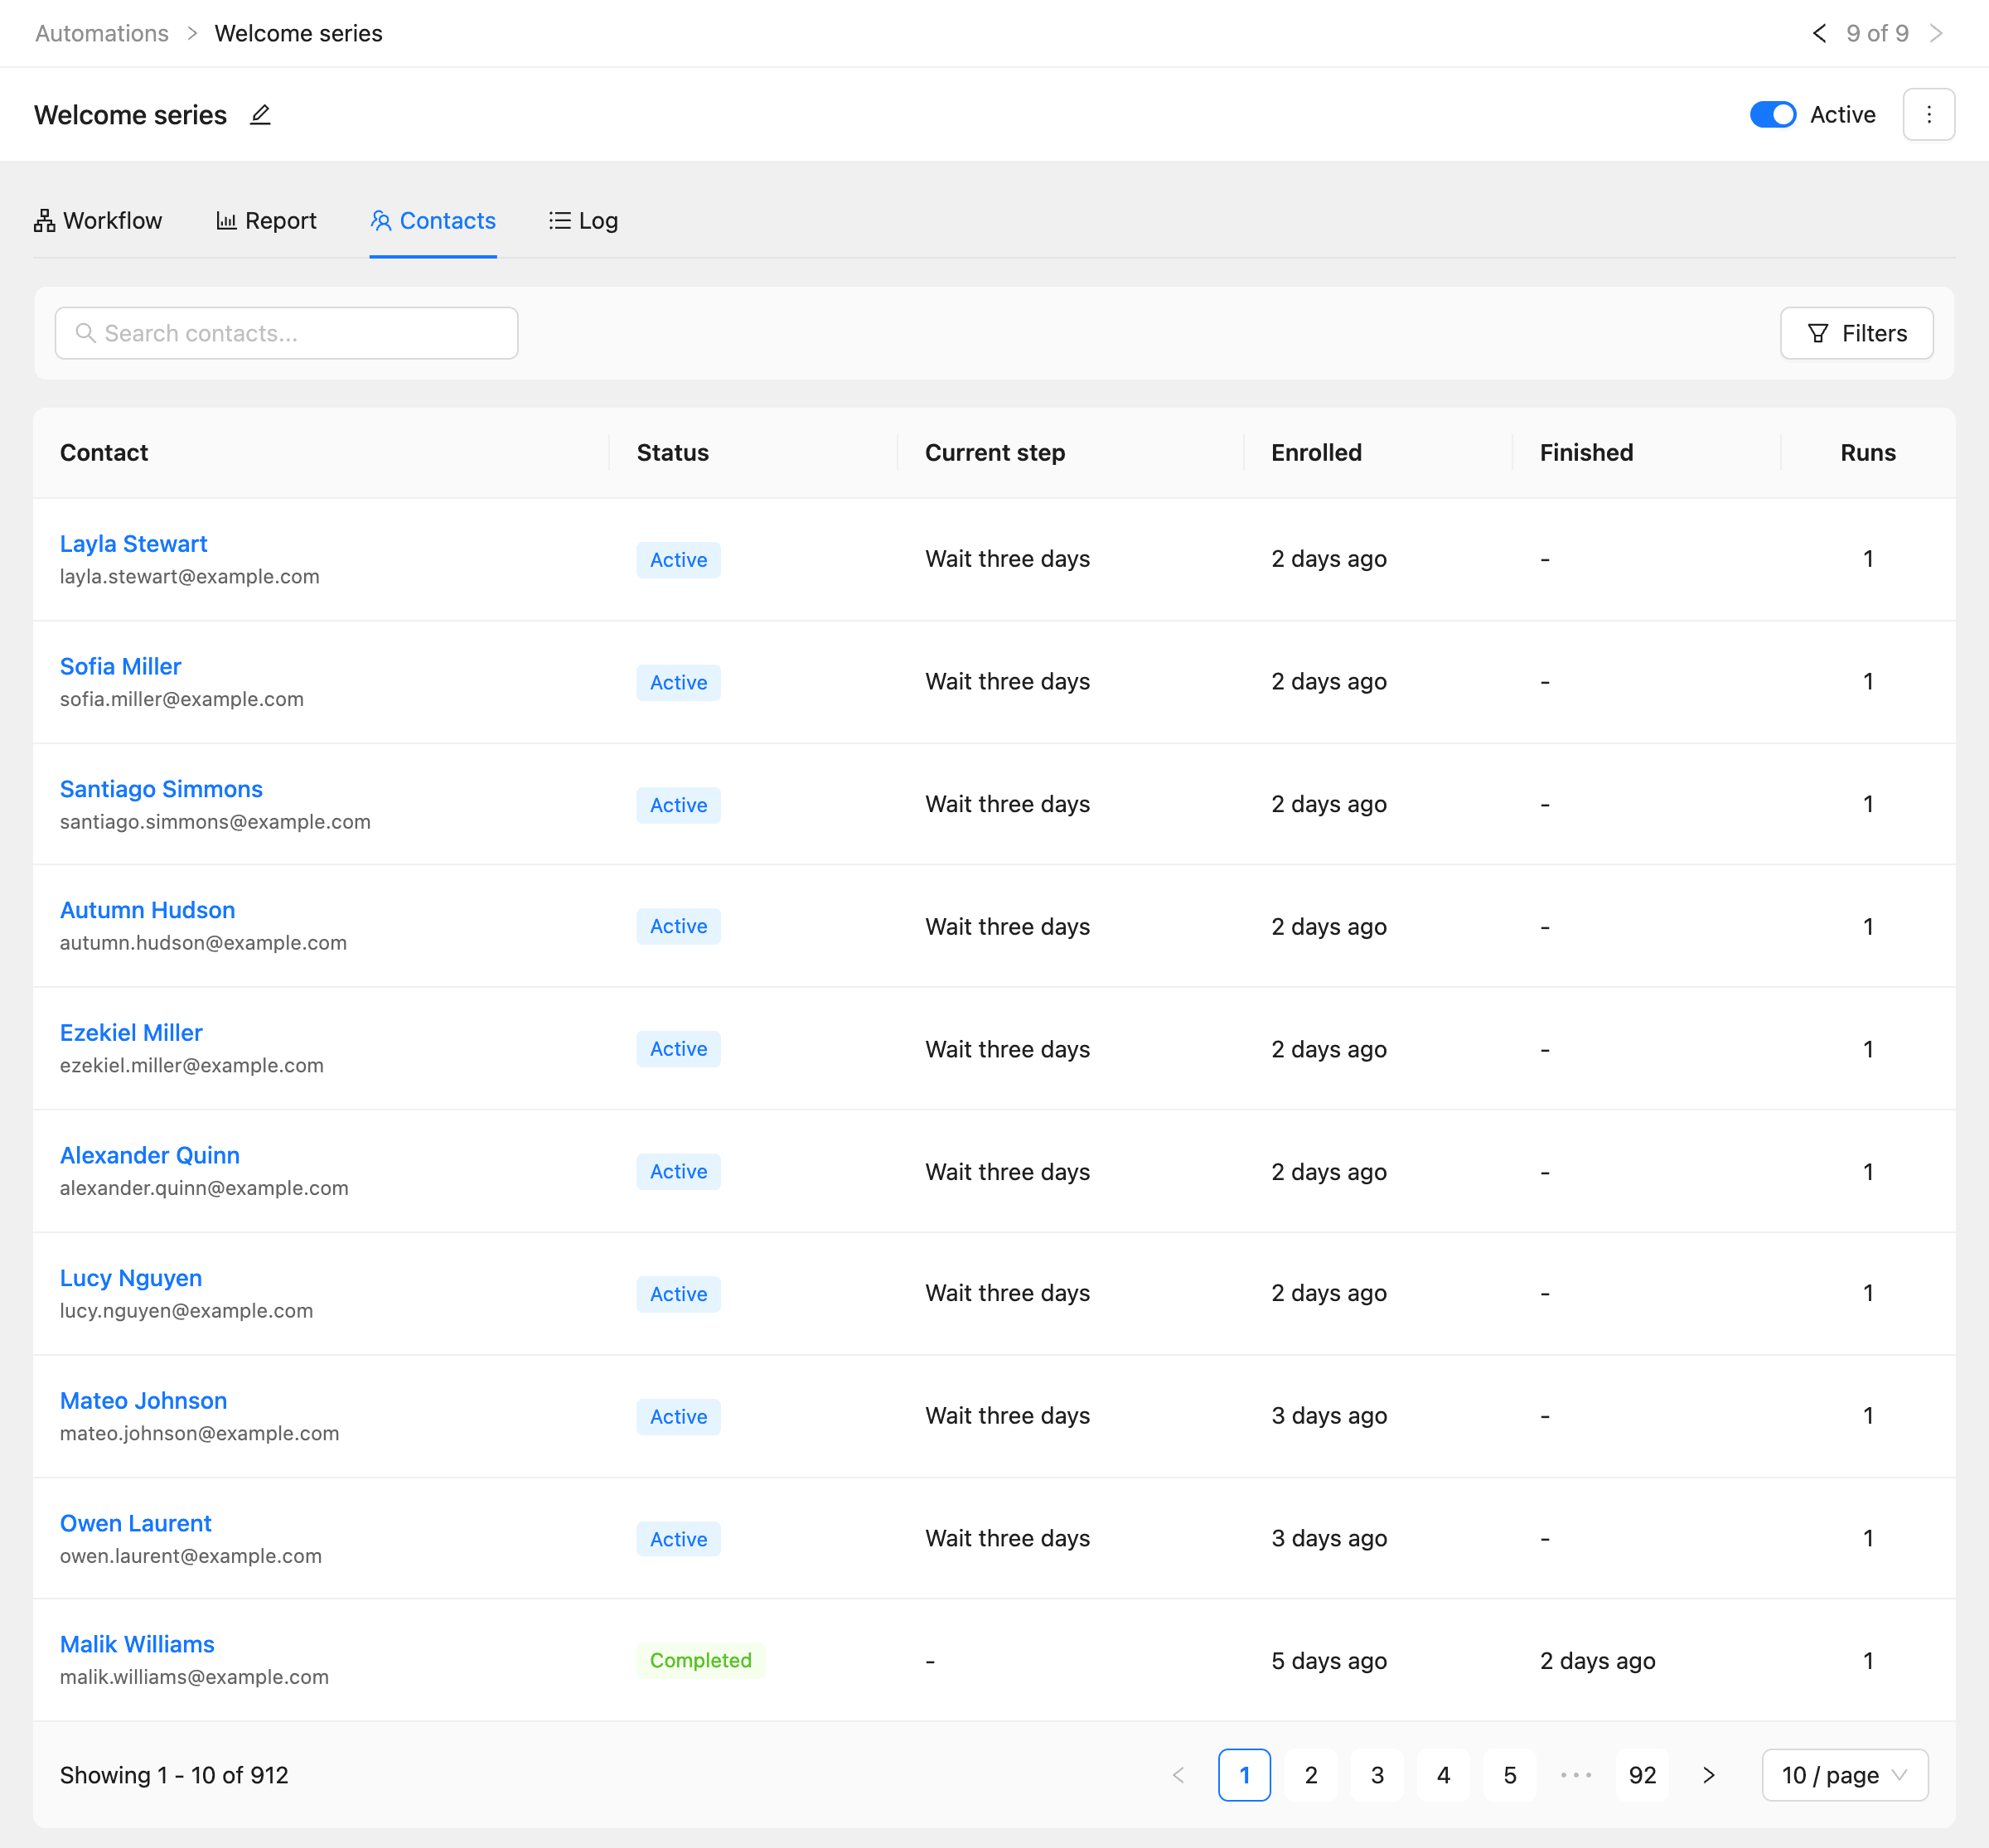Screen dimensions: 1989x1848
Task: Click current page 1 button
Action: click(1244, 1775)
